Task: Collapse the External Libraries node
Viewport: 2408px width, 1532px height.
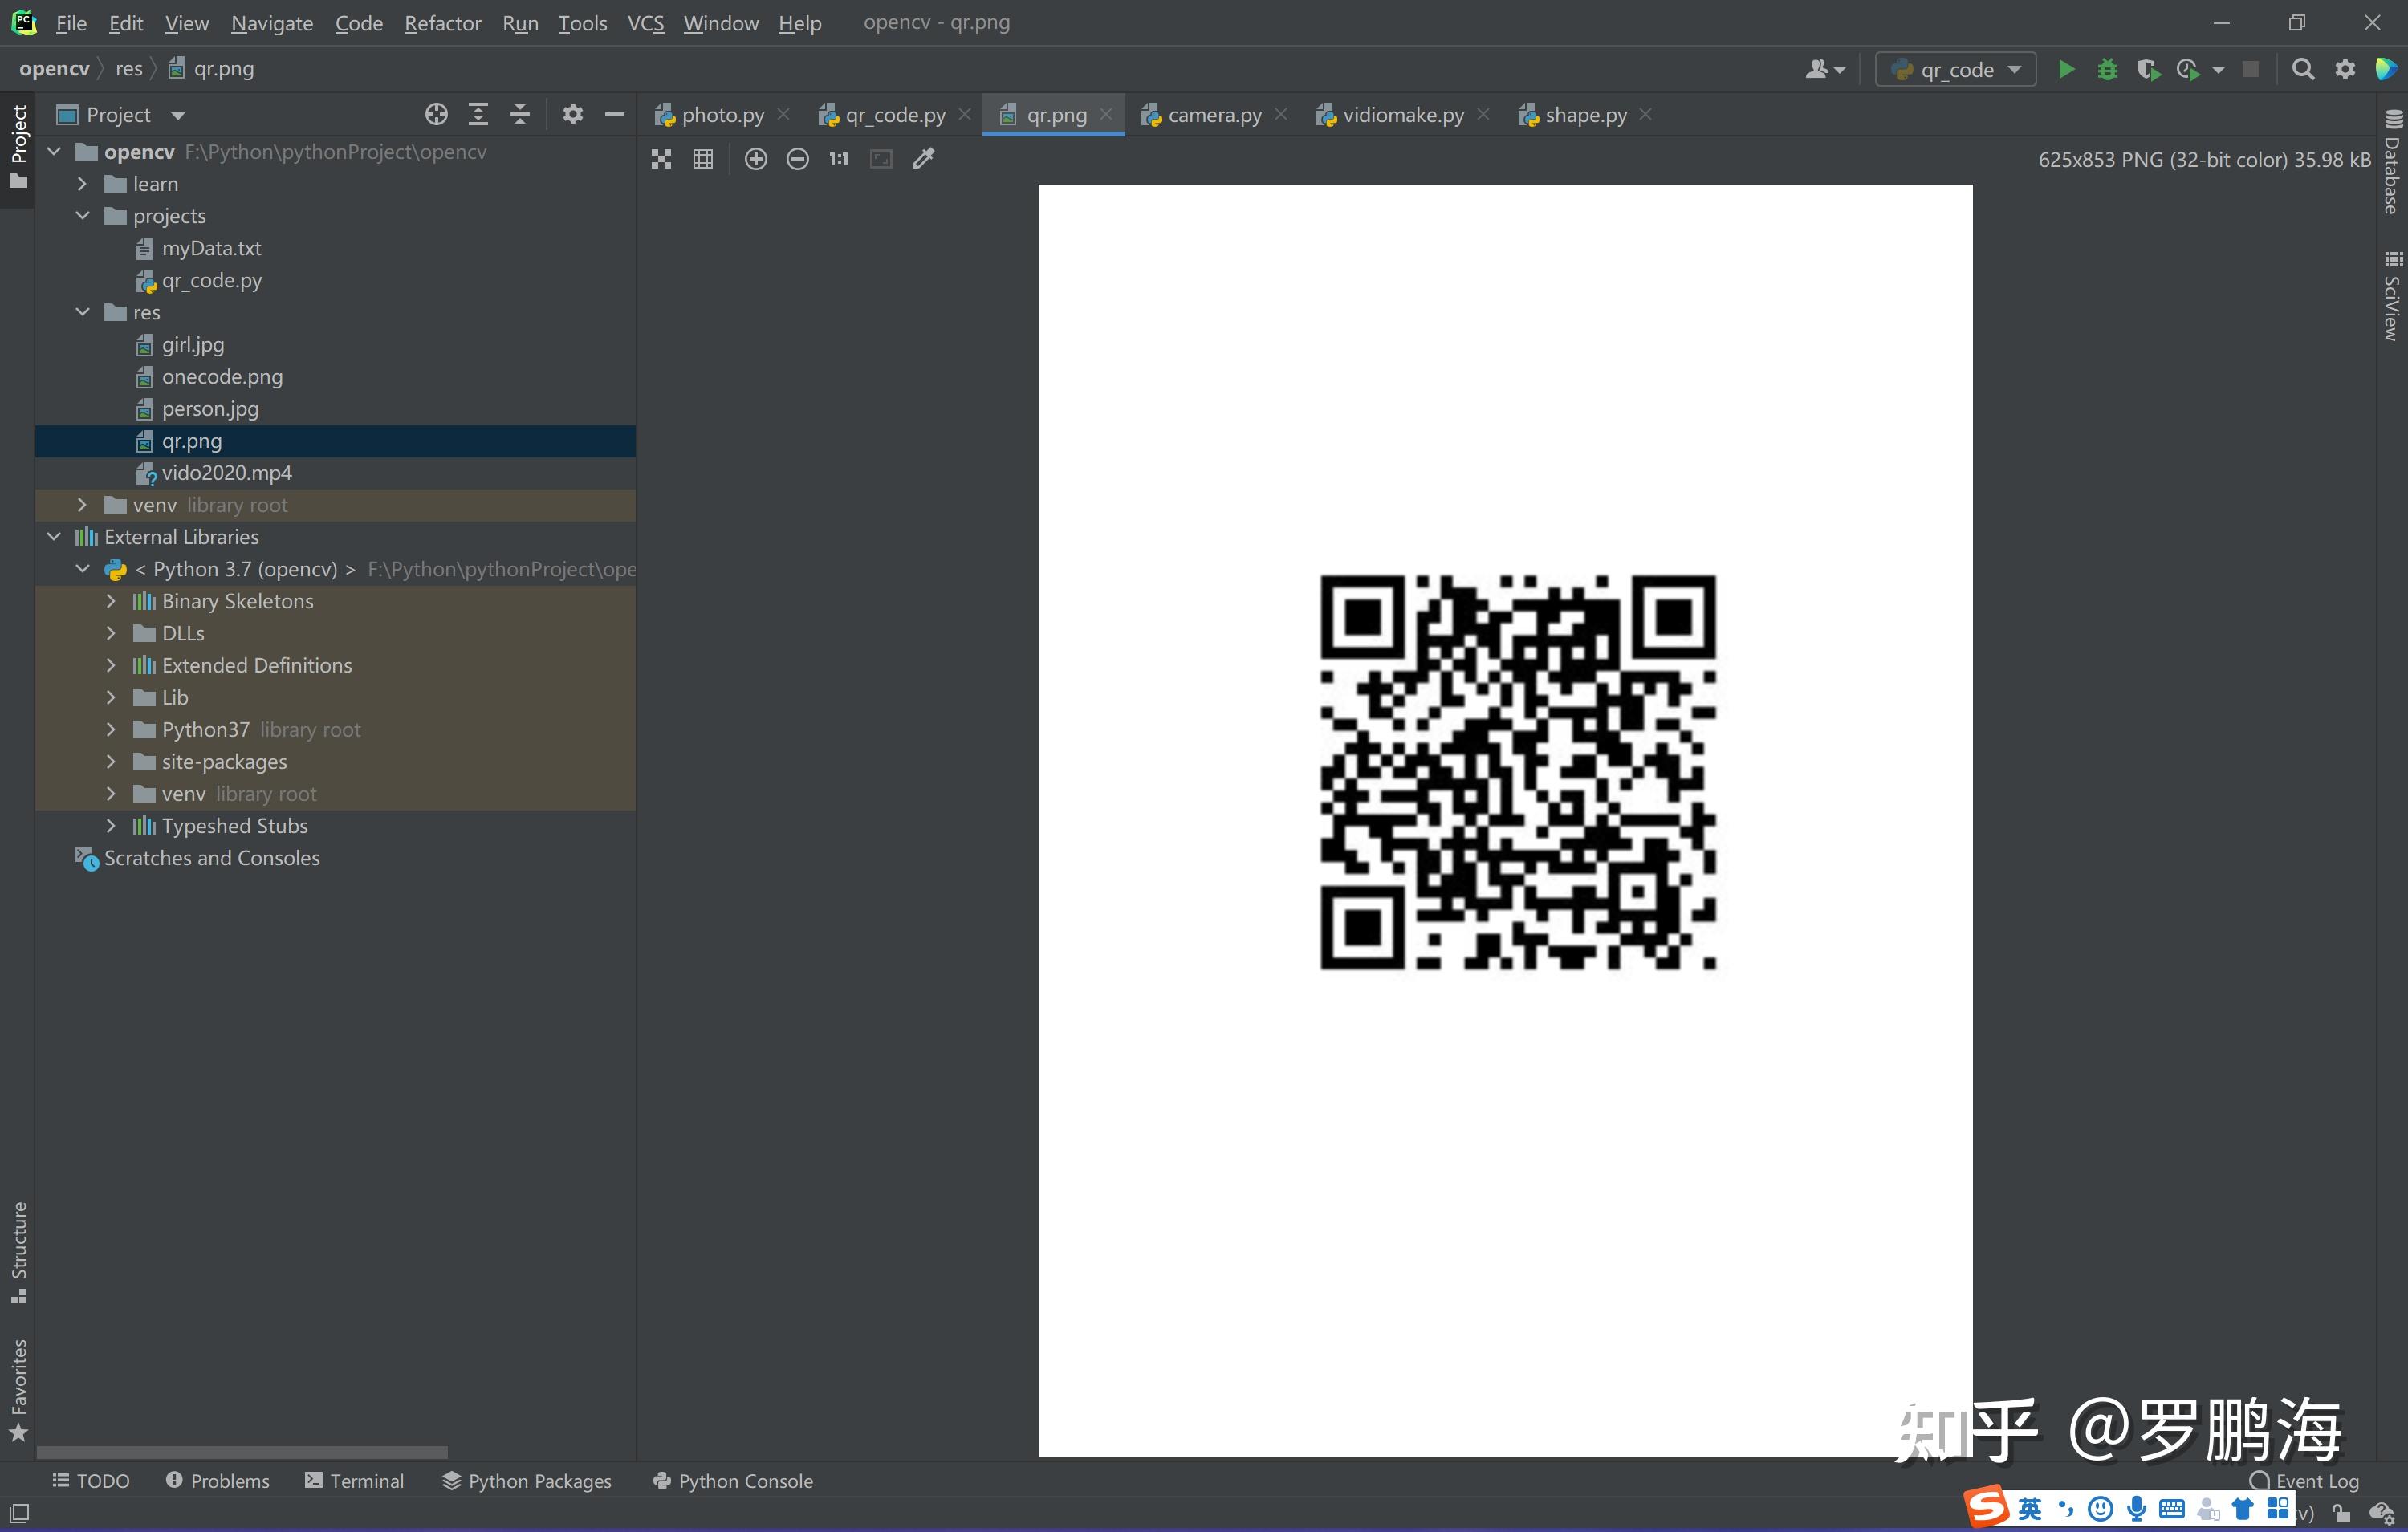Action: click(54, 537)
